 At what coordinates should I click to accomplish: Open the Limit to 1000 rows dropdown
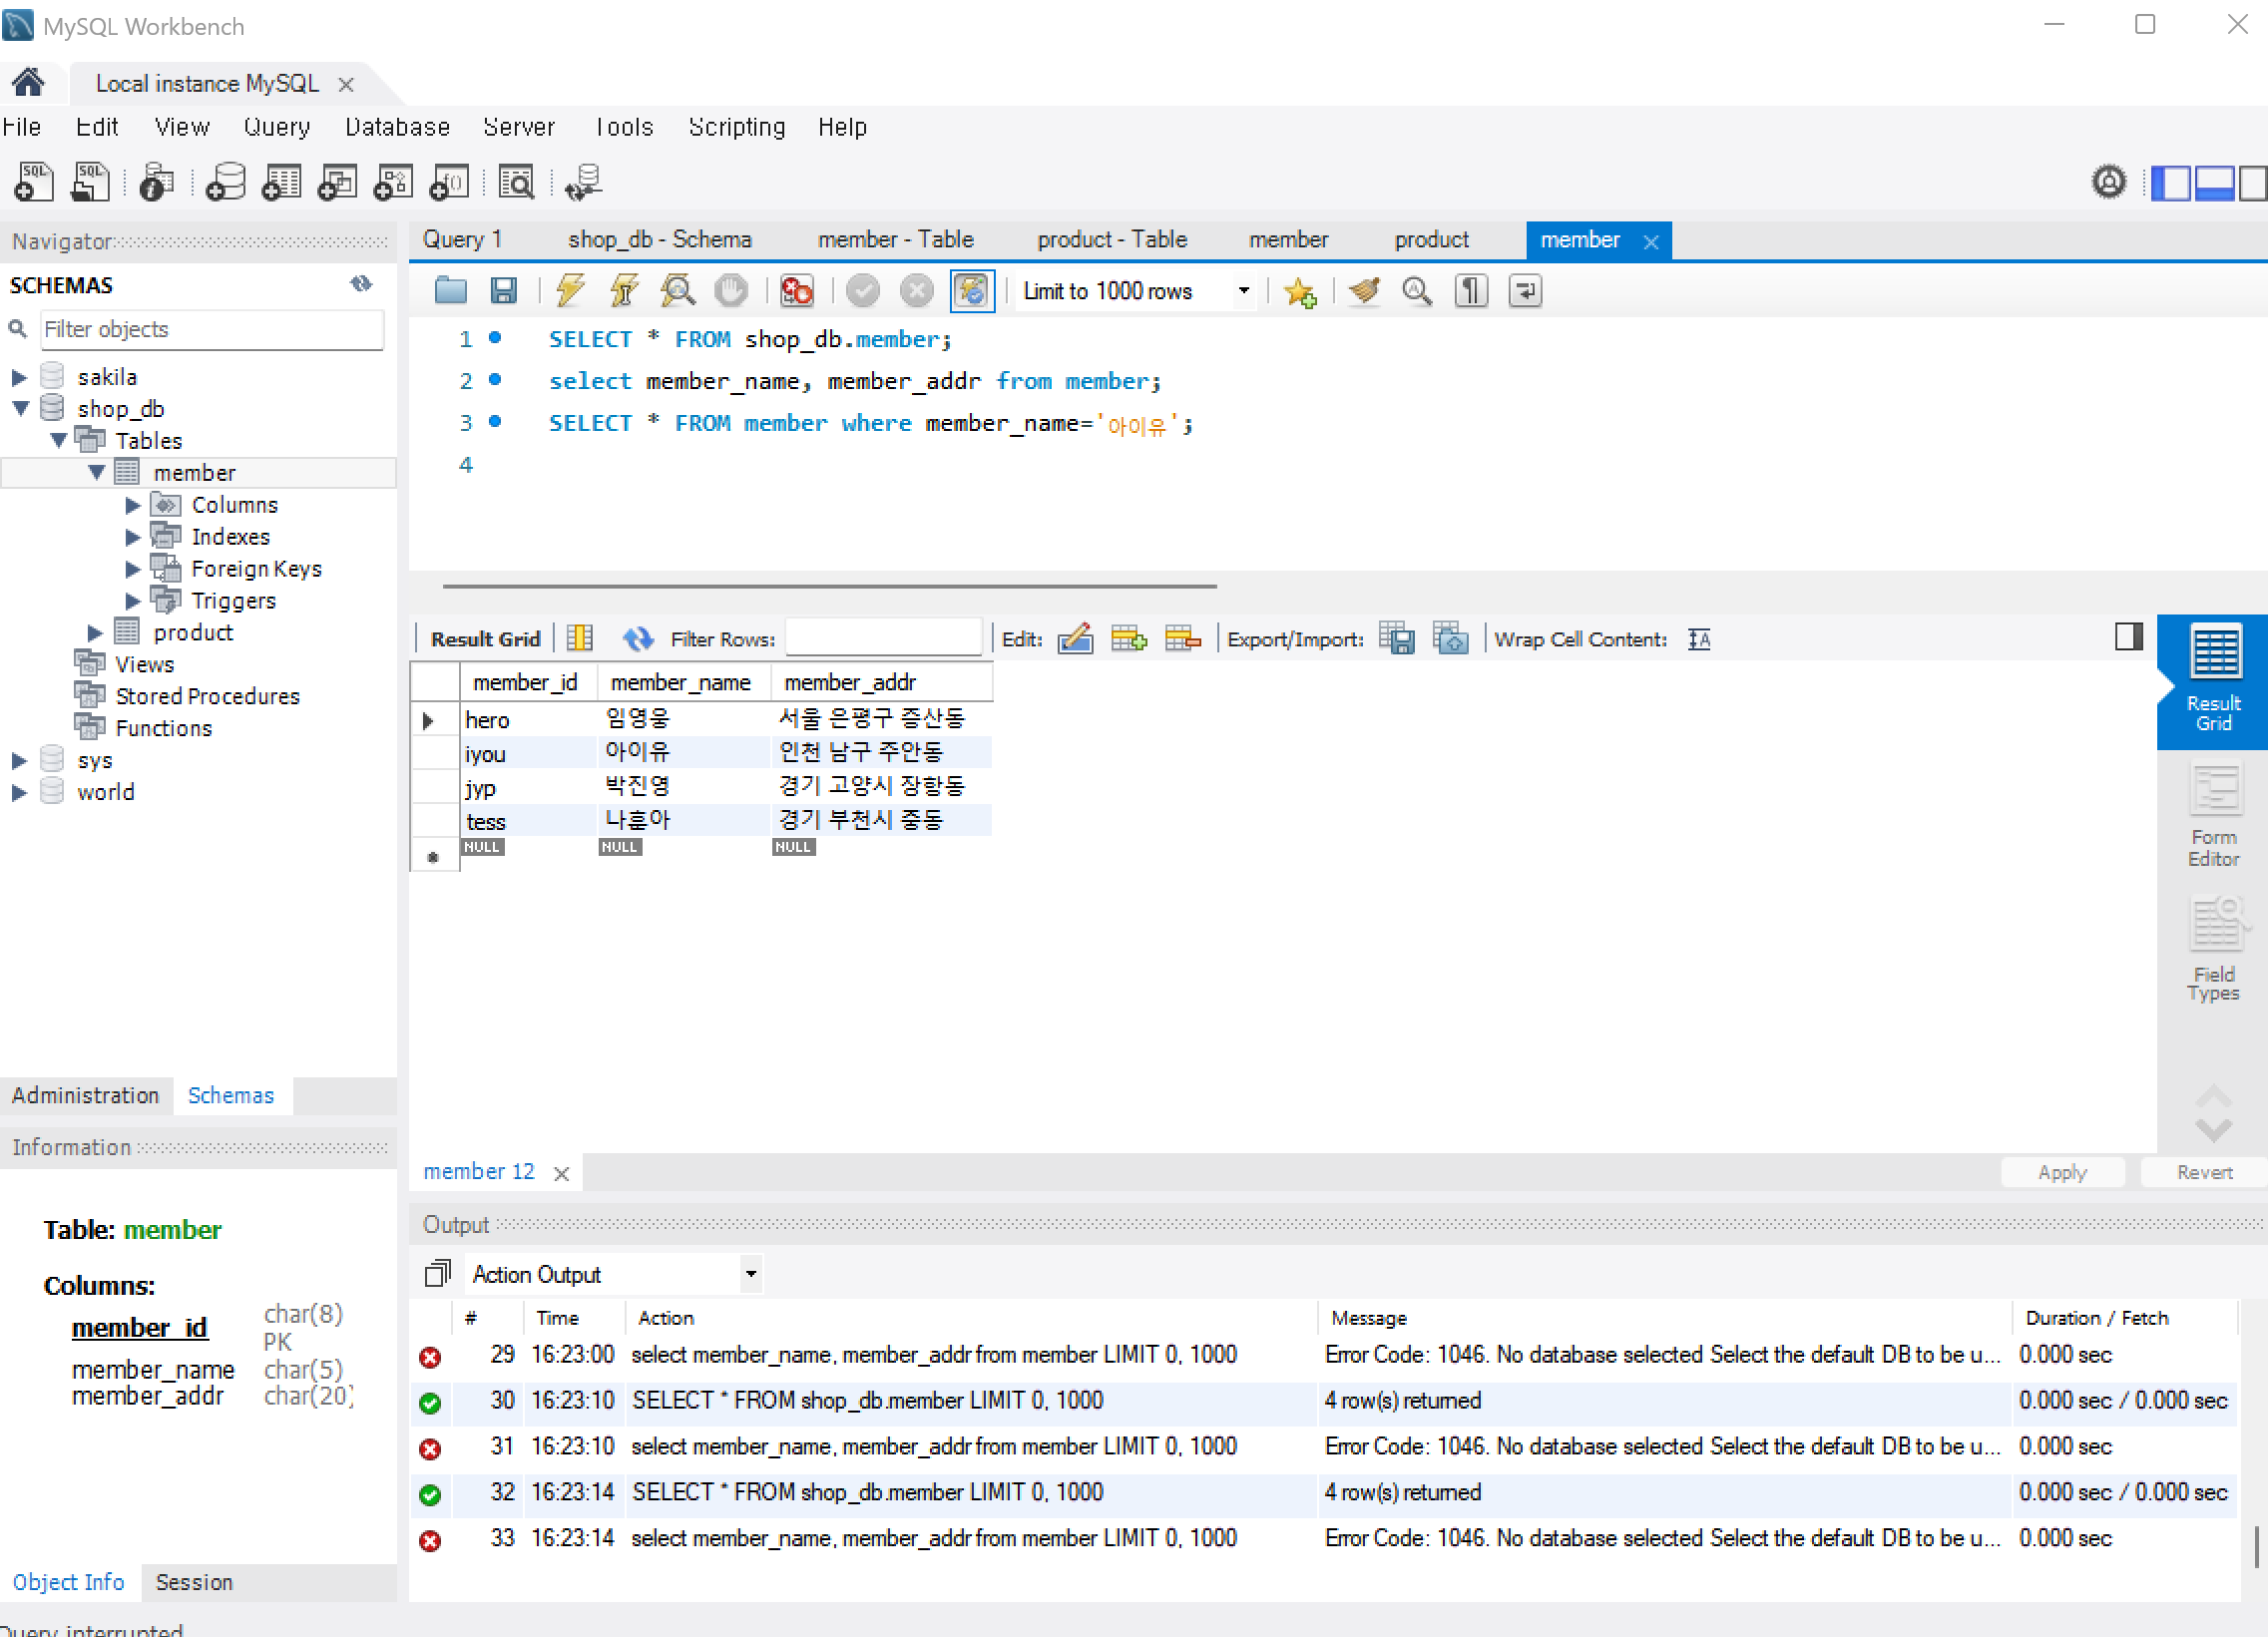coord(1244,291)
